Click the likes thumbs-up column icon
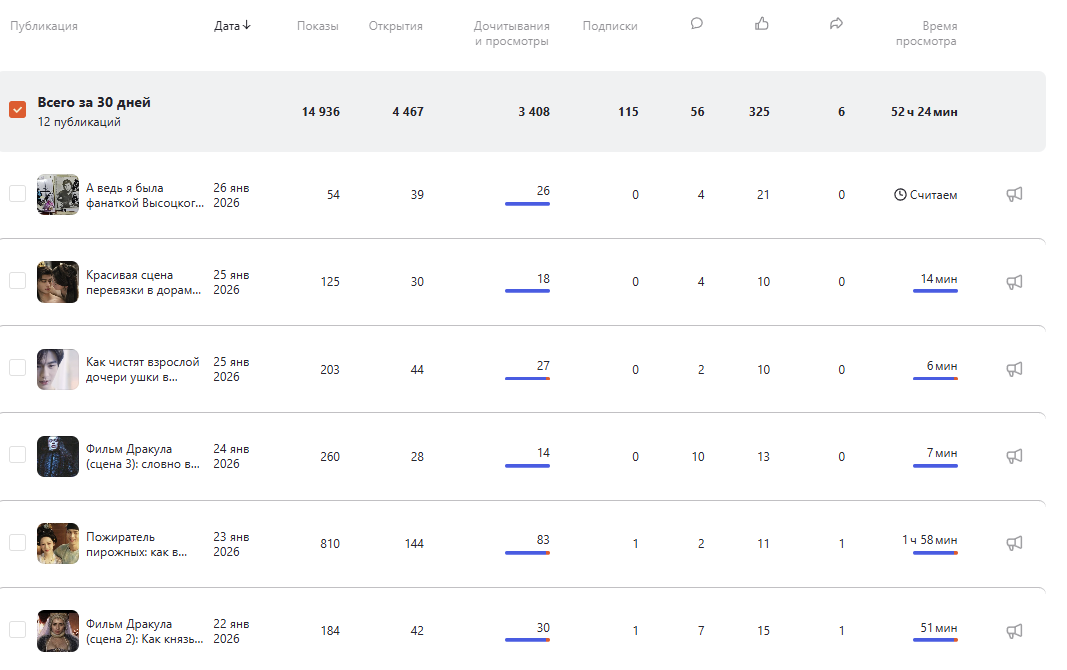 coord(762,24)
